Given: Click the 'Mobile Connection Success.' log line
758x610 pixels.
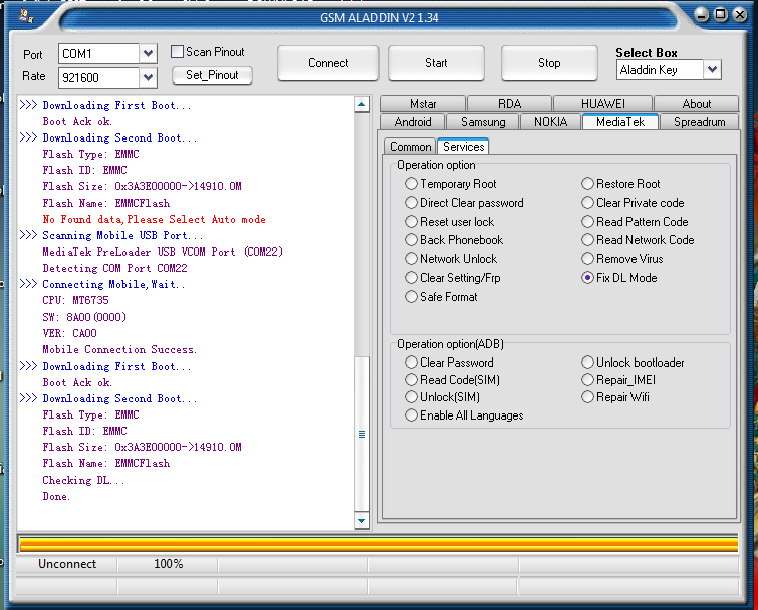Looking at the screenshot, I should [x=119, y=349].
